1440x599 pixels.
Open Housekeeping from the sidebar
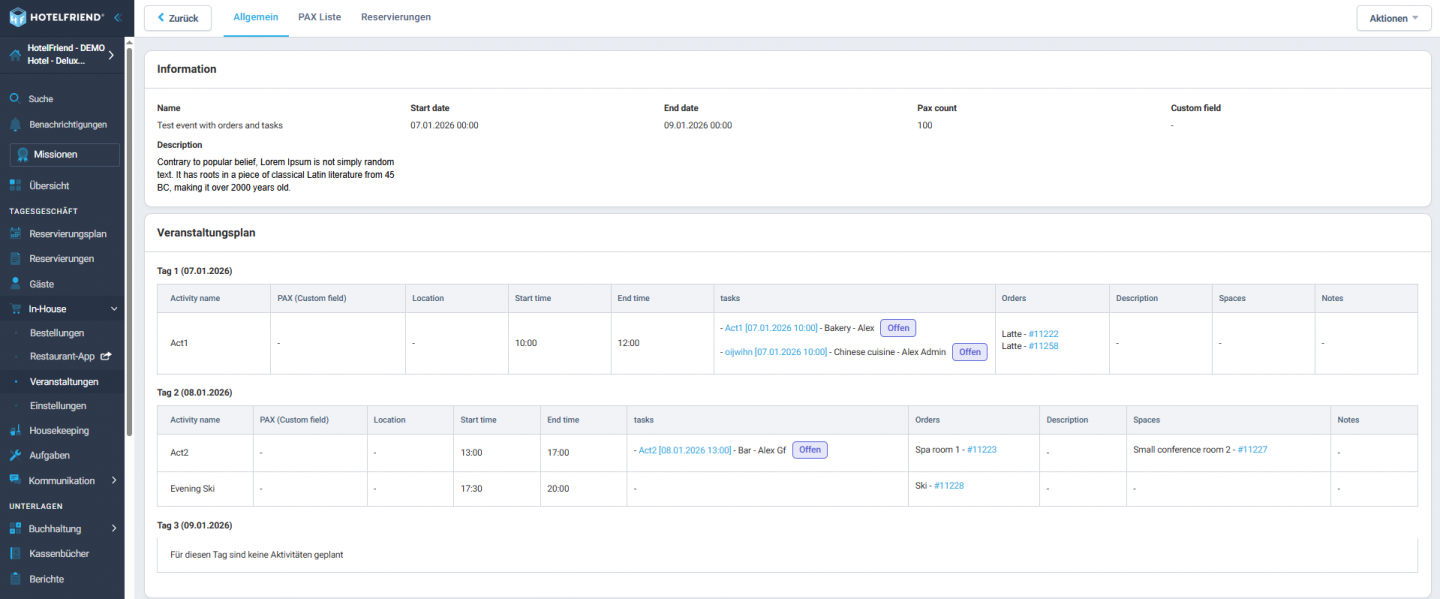click(59, 431)
